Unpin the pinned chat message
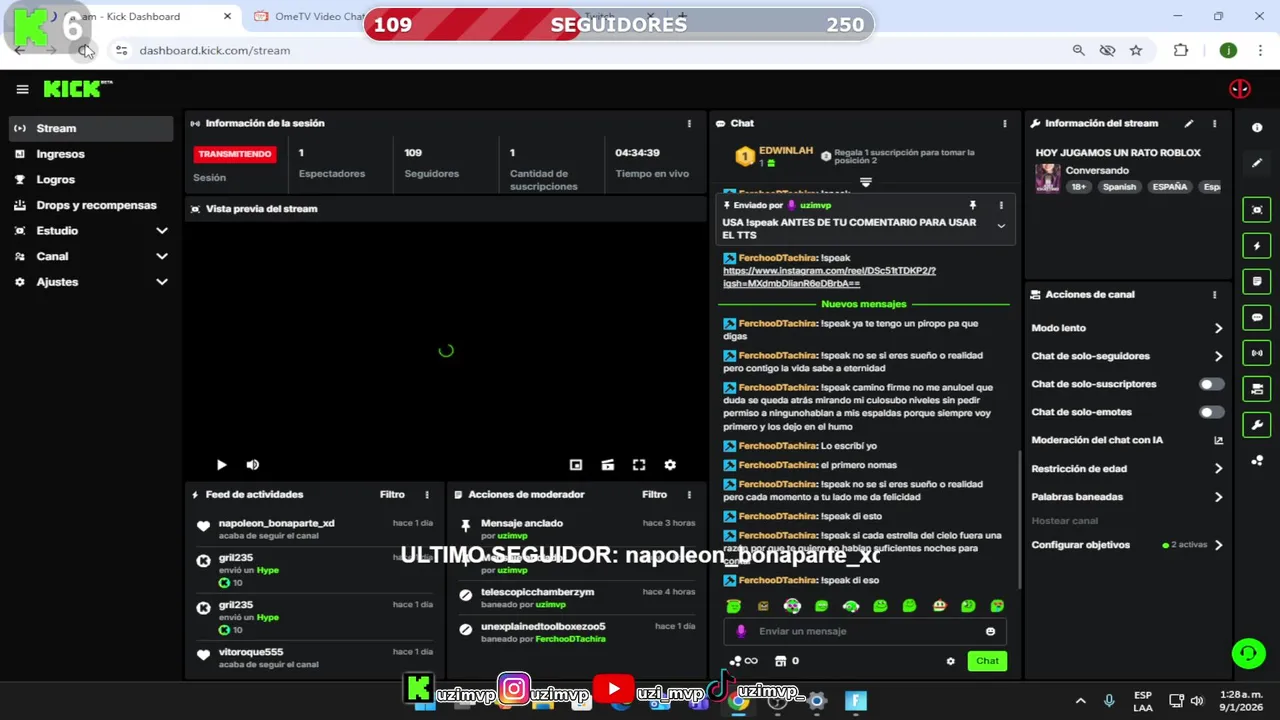The height and width of the screenshot is (720, 1280). (973, 205)
